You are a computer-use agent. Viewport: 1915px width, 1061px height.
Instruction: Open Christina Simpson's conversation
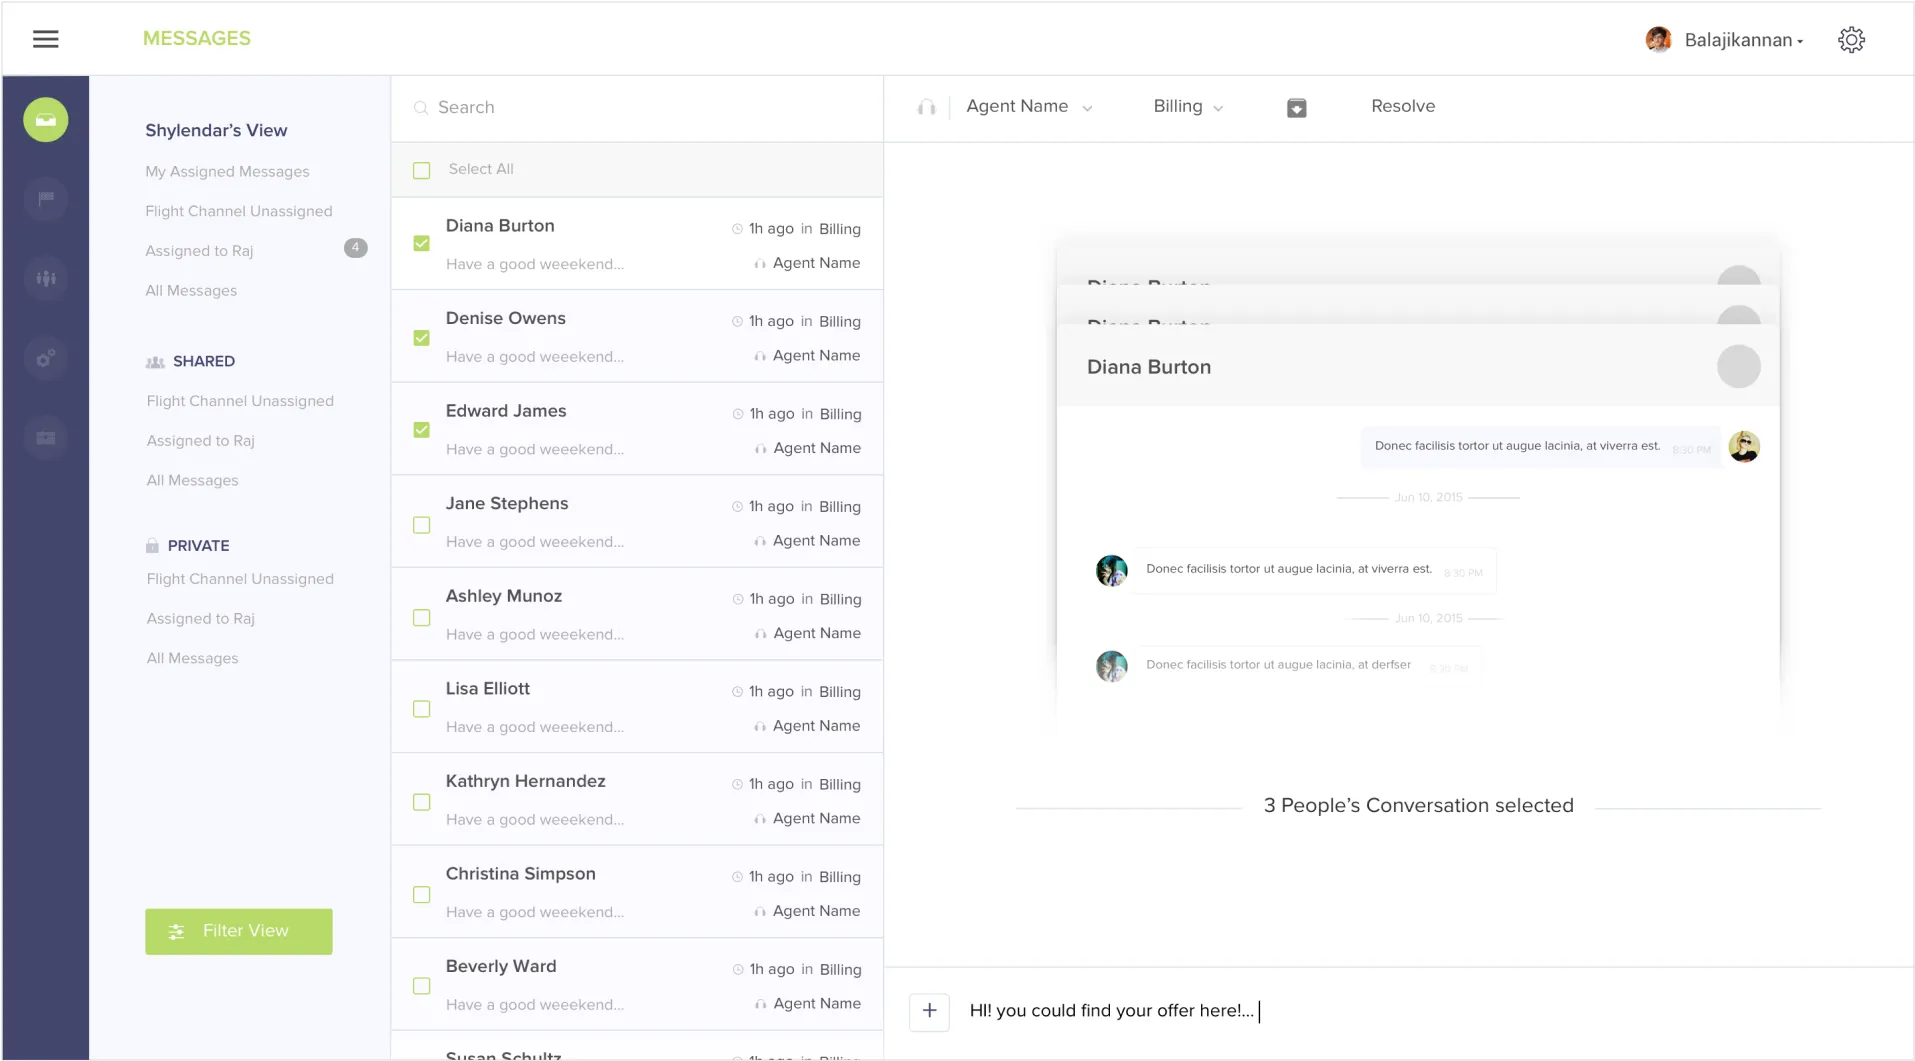coord(637,892)
